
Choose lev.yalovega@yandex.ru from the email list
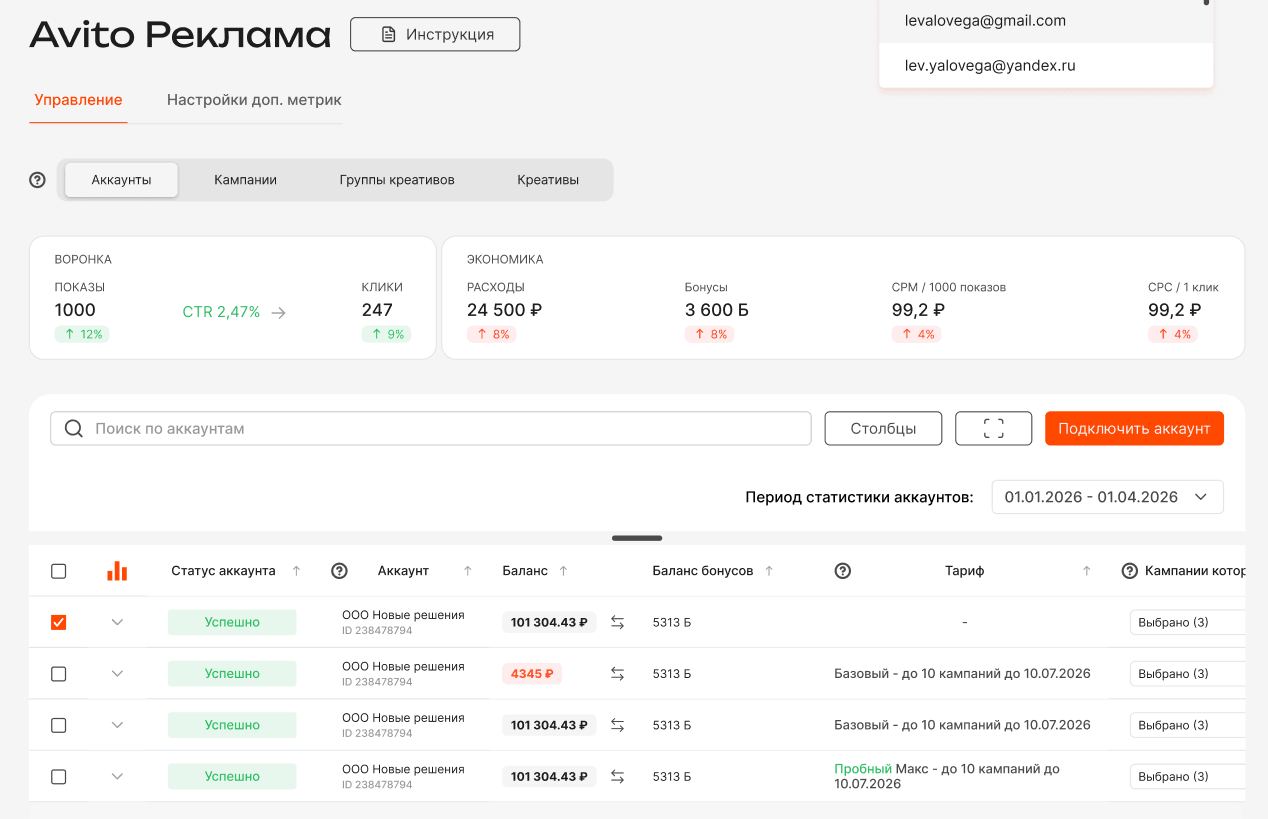click(1046, 66)
